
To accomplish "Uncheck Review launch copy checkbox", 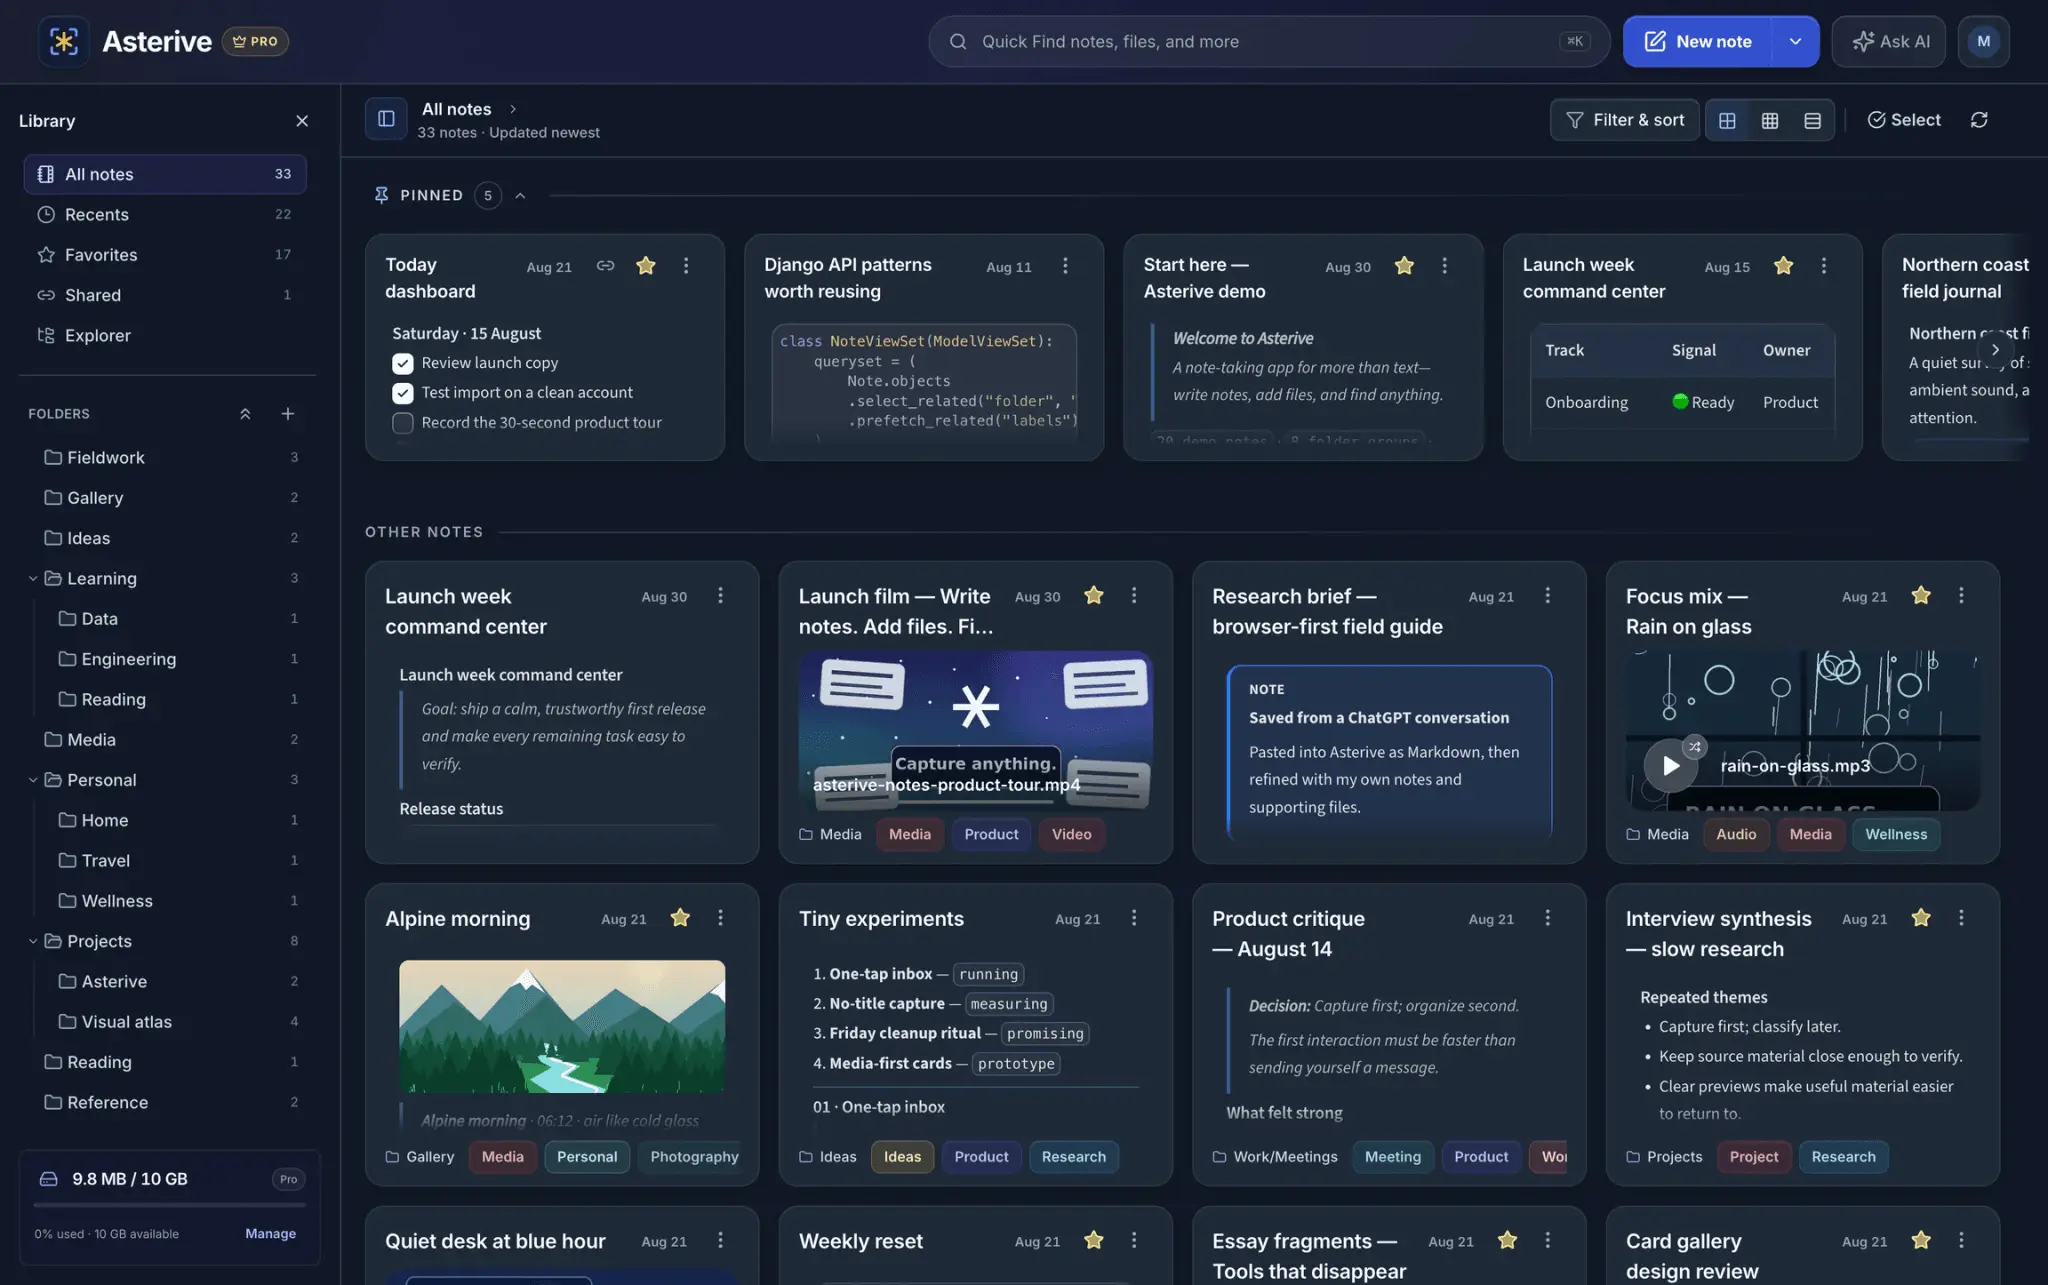I will coord(403,363).
